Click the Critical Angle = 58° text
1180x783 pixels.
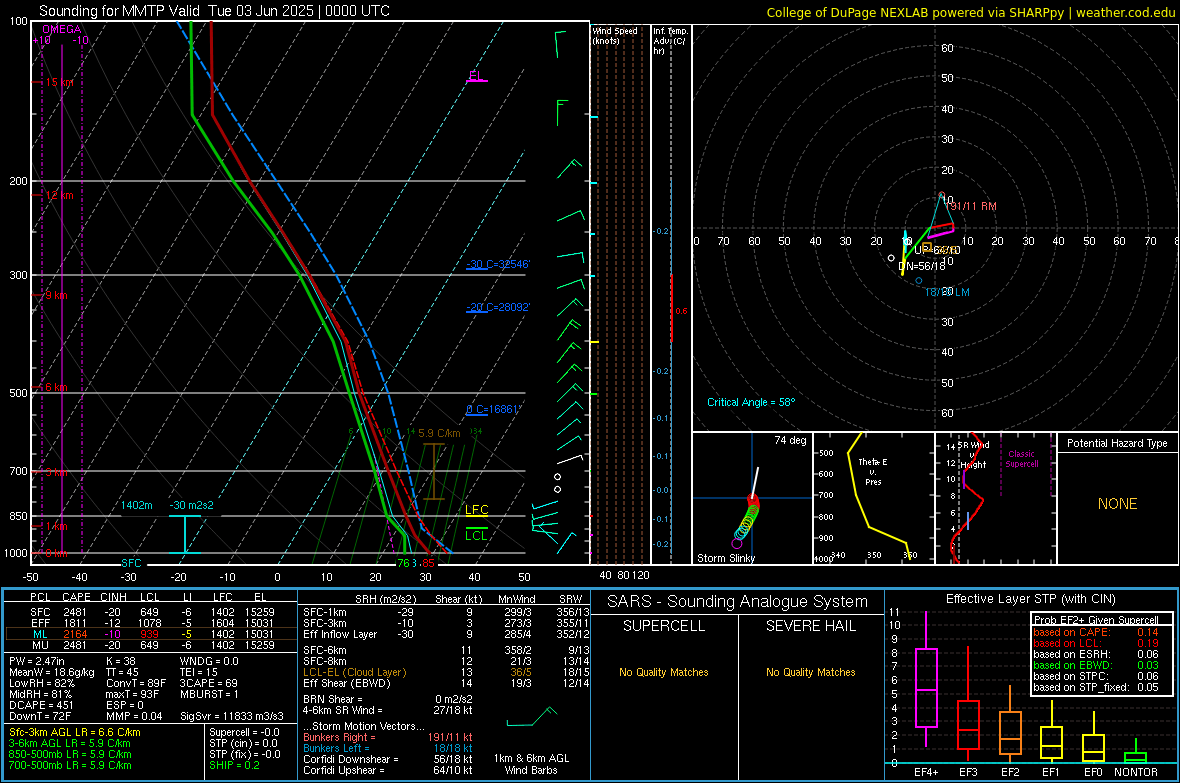tap(751, 402)
